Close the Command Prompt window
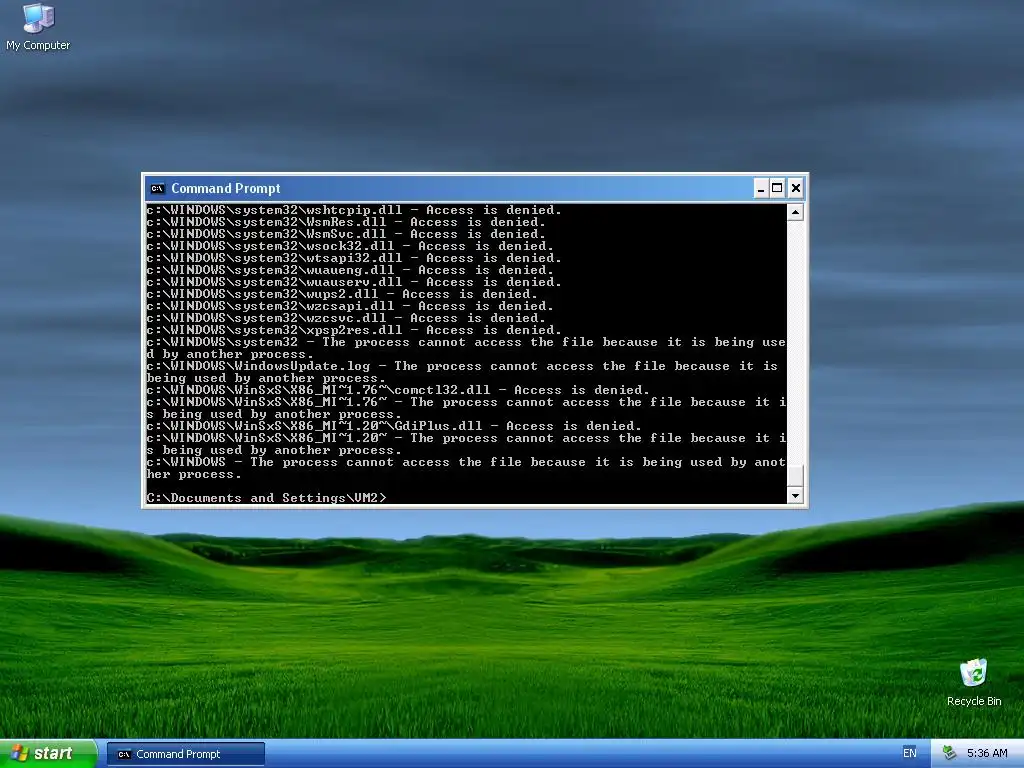The image size is (1024, 768). coord(795,189)
